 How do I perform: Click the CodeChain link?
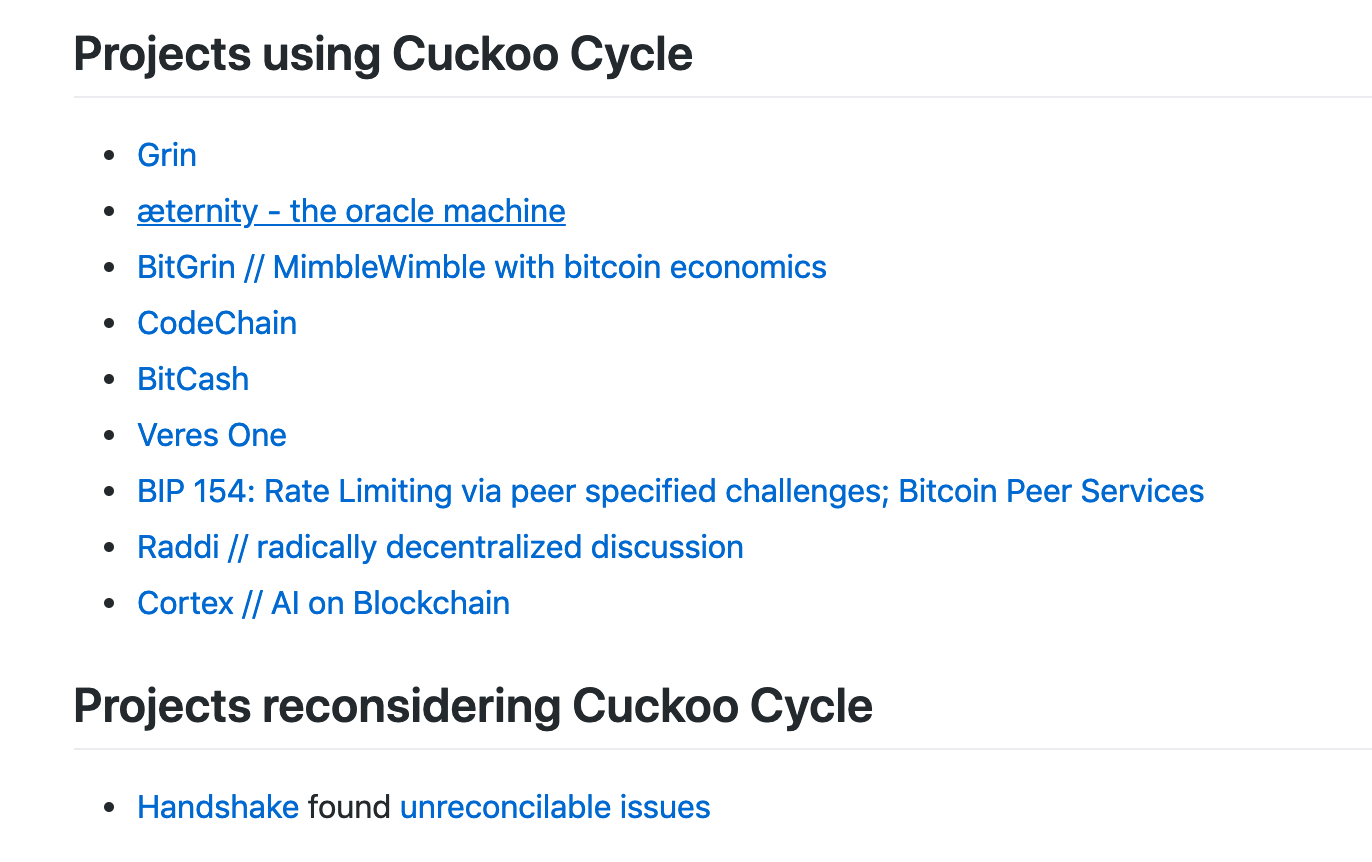[217, 323]
